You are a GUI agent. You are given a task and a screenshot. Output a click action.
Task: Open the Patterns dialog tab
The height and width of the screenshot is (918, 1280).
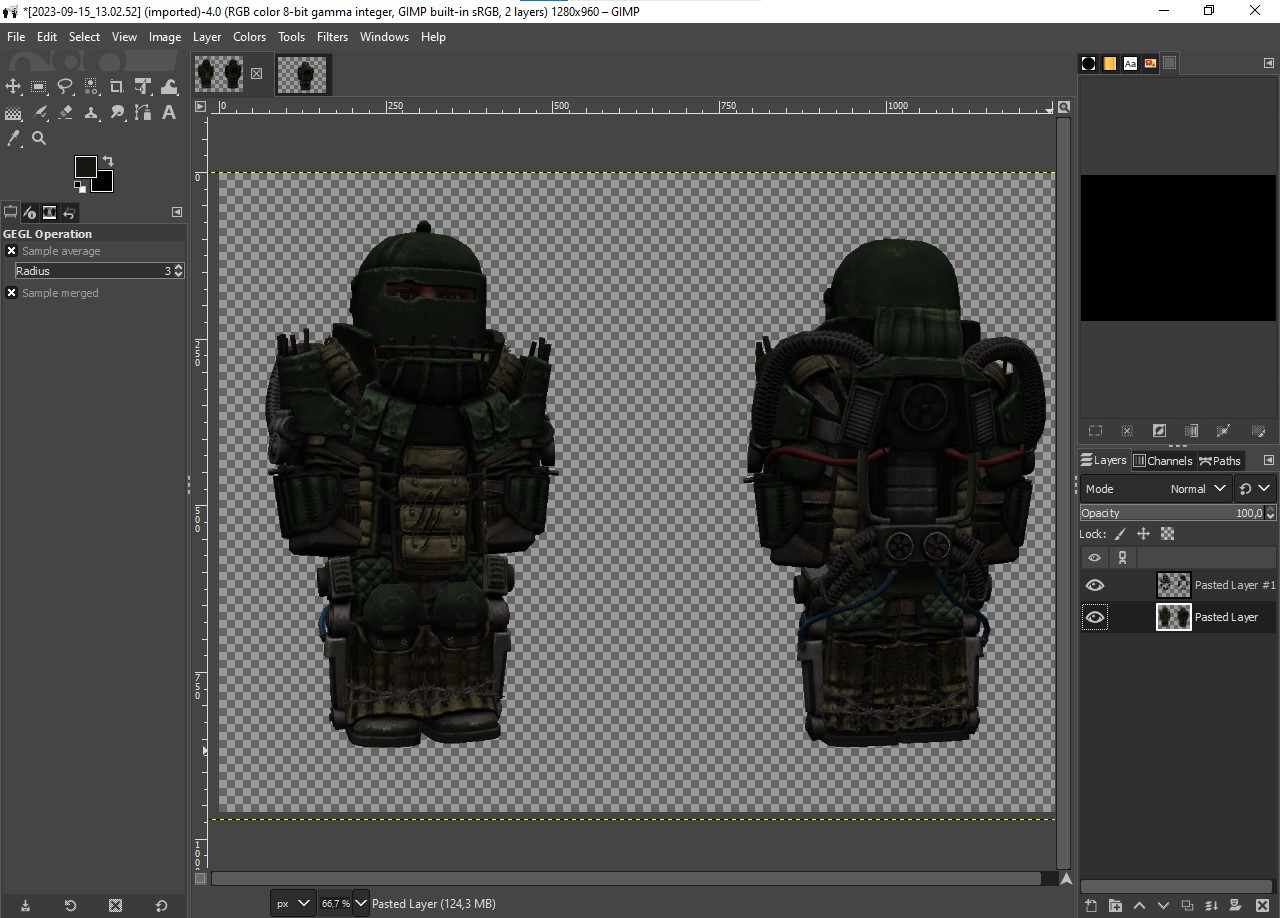tap(1110, 63)
